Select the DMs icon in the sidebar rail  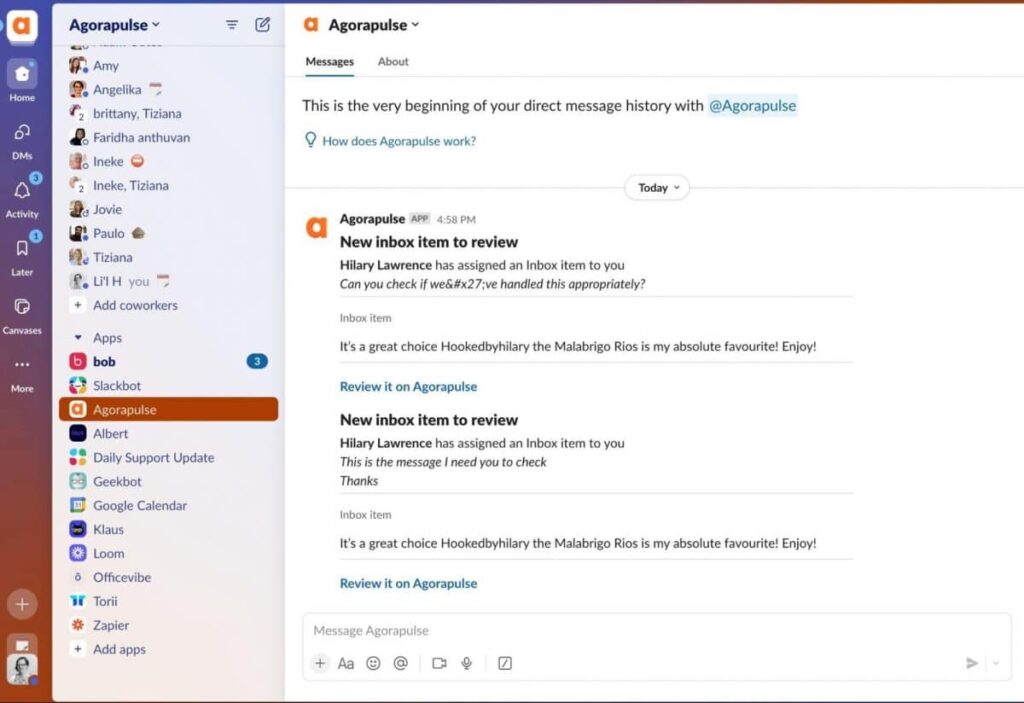click(x=22, y=131)
